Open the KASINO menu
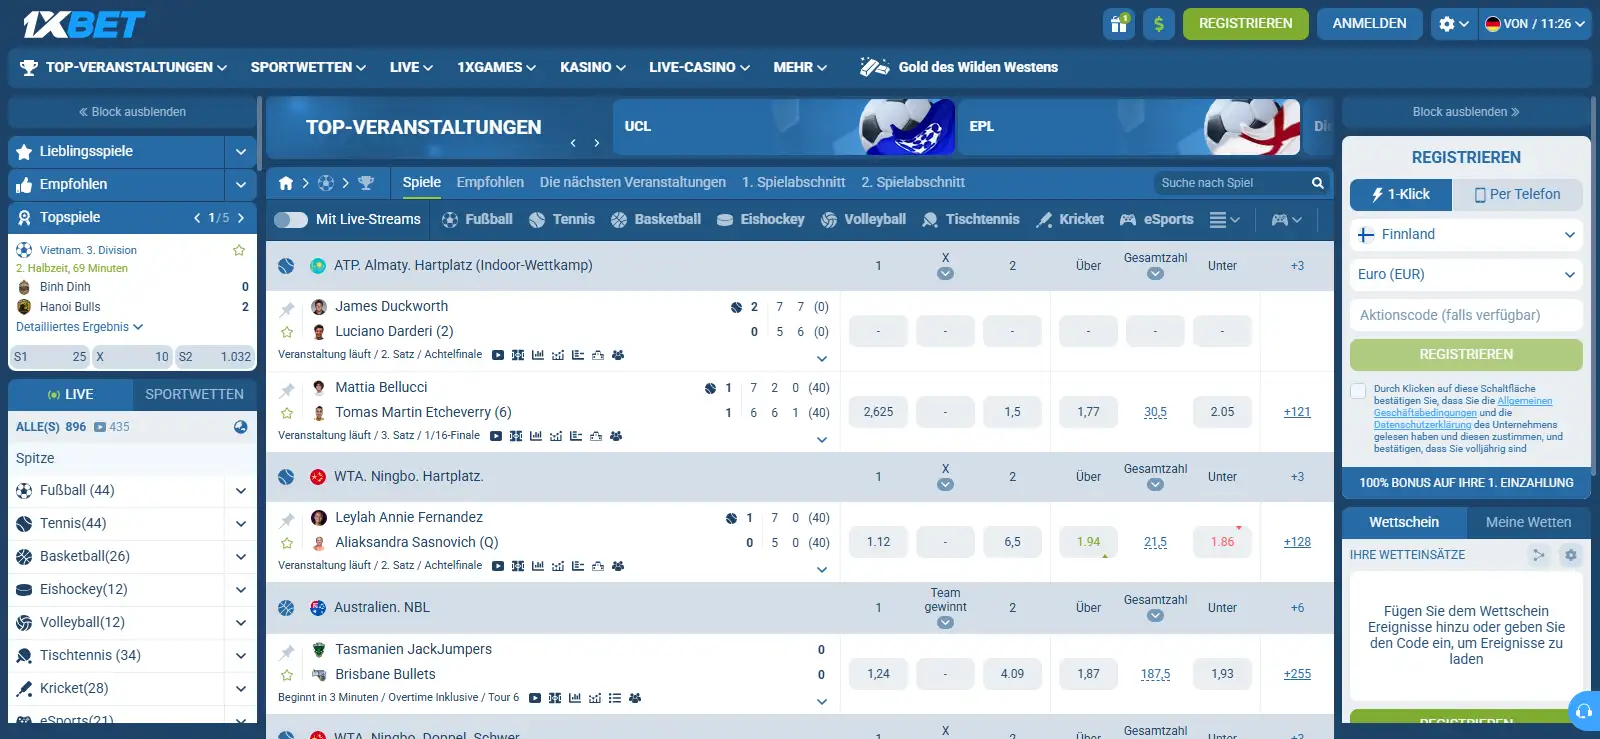The width and height of the screenshot is (1600, 739). coord(593,67)
